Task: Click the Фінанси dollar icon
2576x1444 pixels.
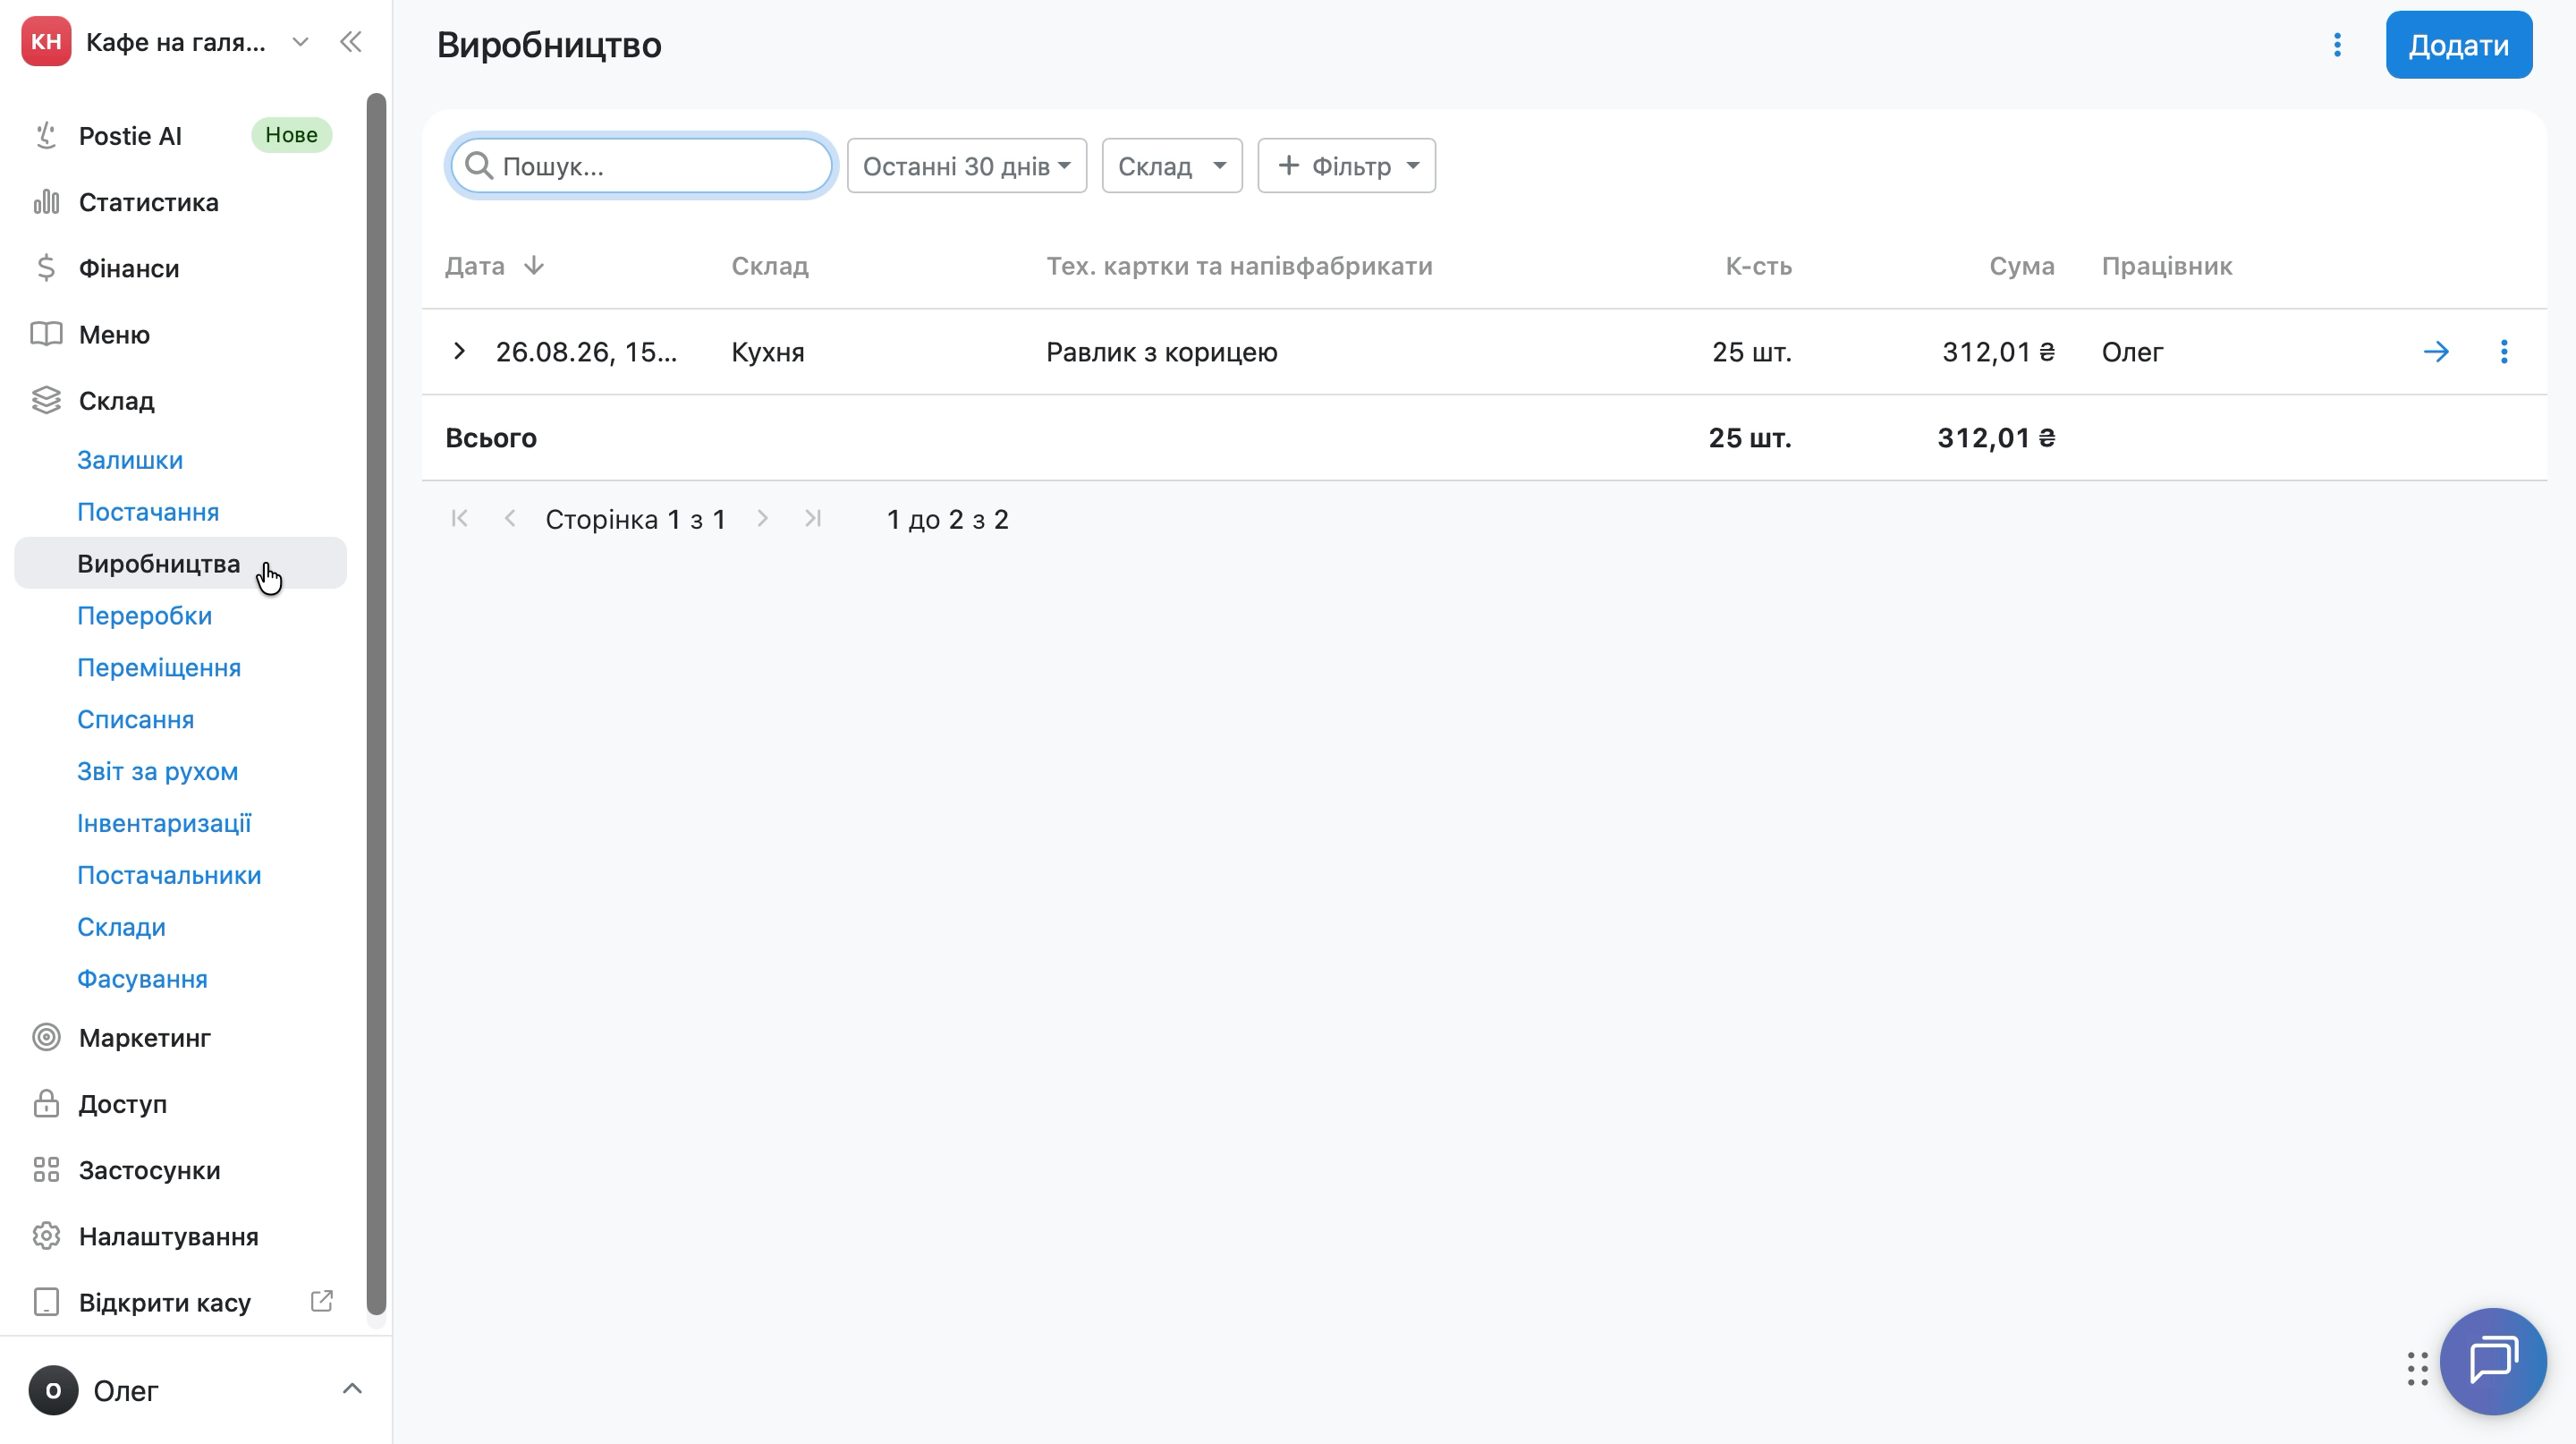Action: point(46,268)
